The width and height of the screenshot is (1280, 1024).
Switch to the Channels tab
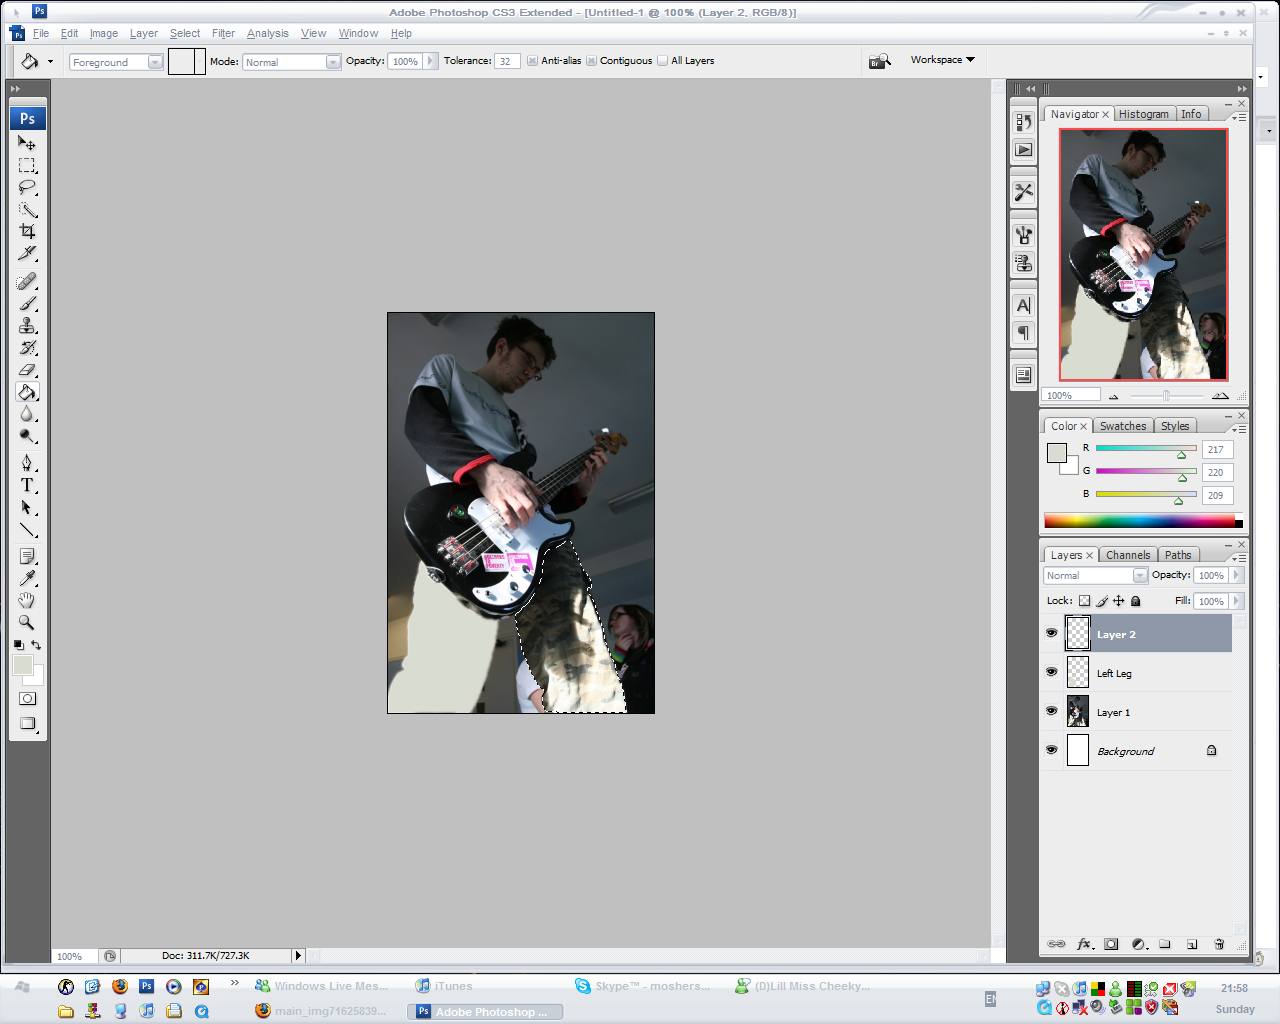pyautogui.click(x=1127, y=555)
